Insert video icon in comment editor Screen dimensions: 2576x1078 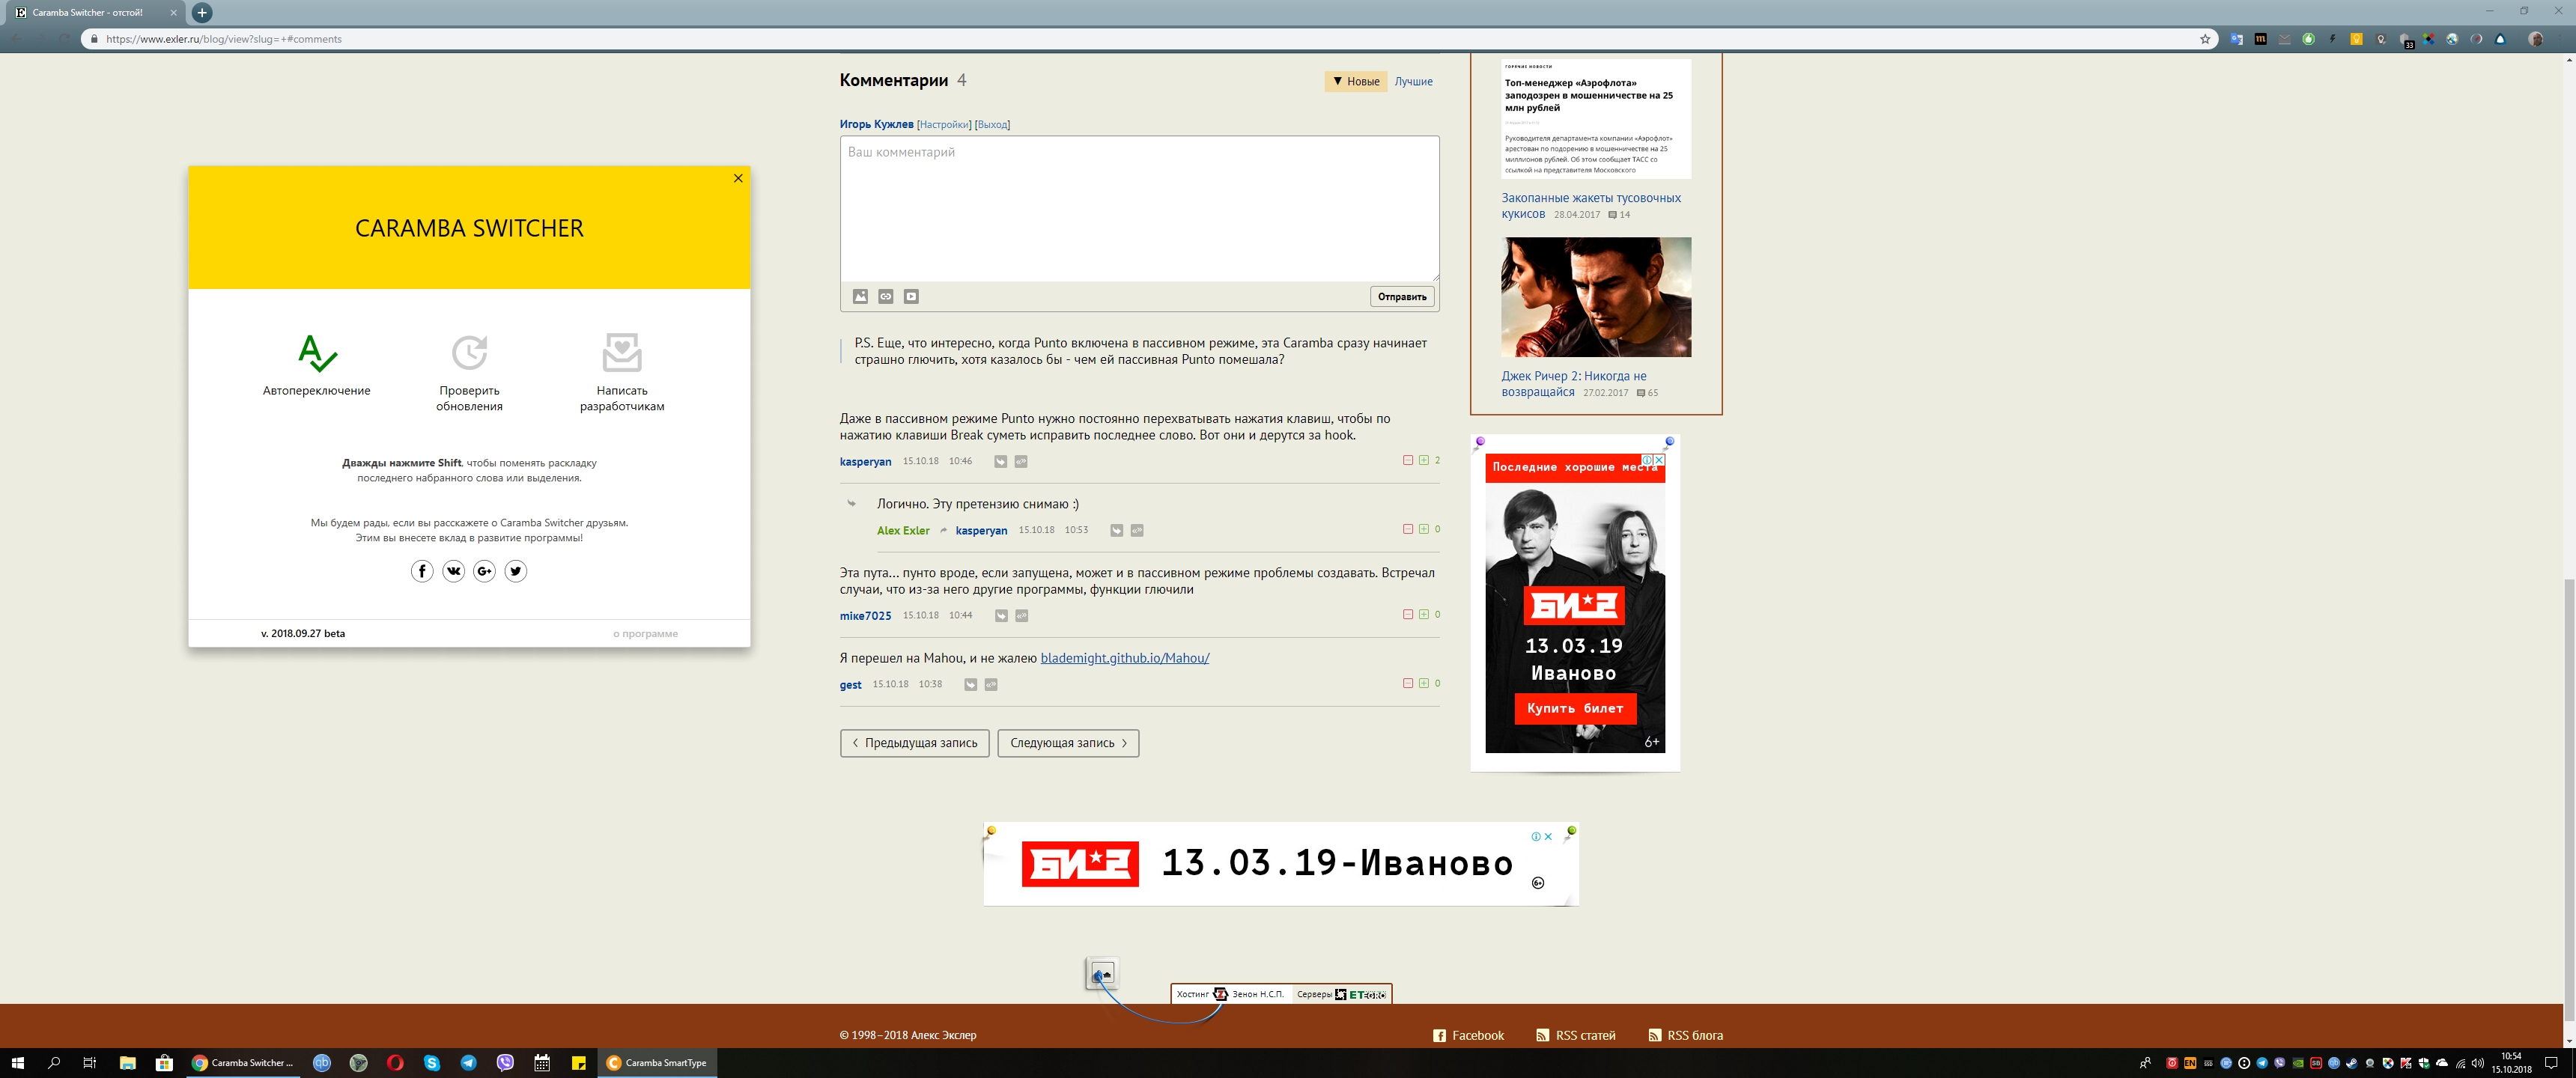point(911,297)
